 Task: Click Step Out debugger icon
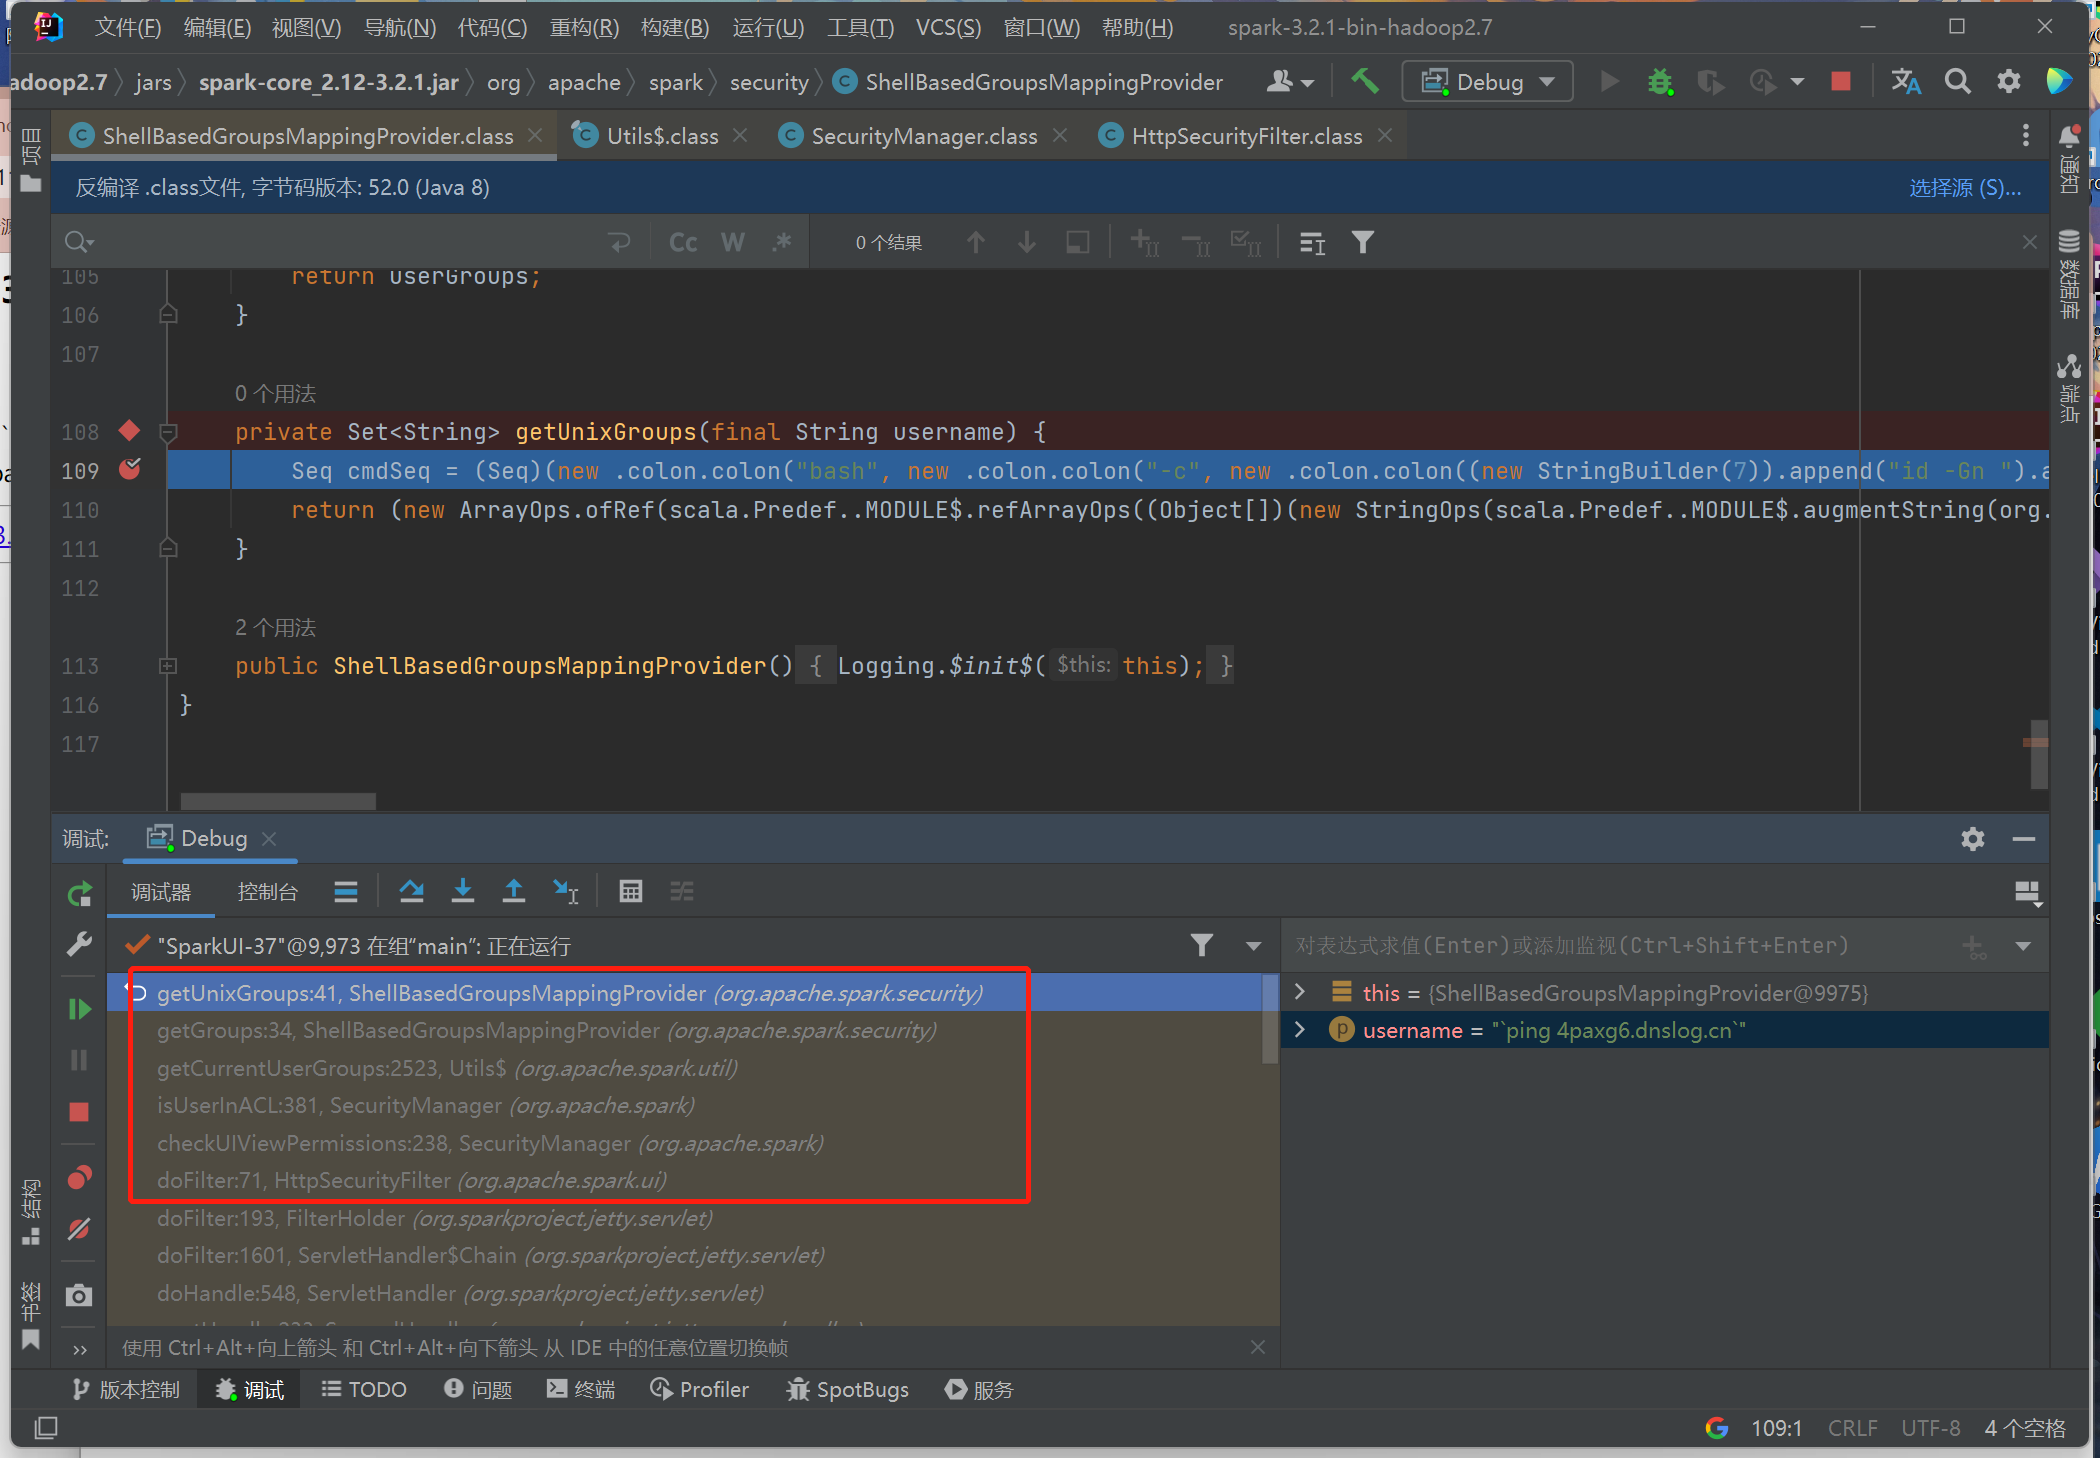tap(513, 891)
